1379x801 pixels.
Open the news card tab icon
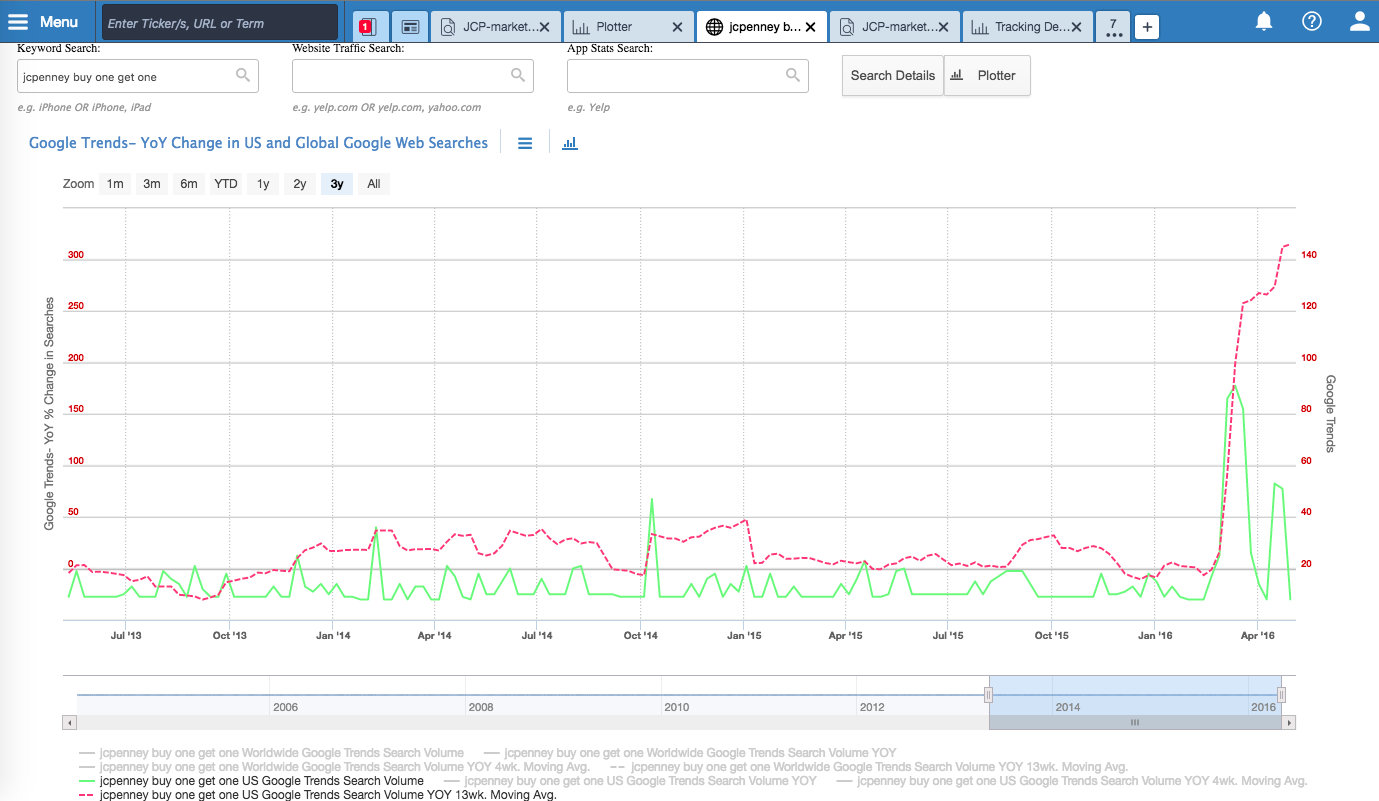[410, 27]
